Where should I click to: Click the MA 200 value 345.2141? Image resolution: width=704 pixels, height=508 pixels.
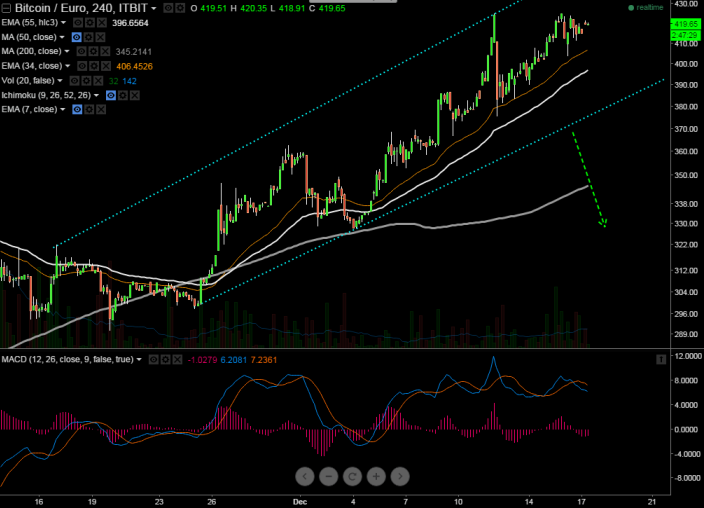134,52
